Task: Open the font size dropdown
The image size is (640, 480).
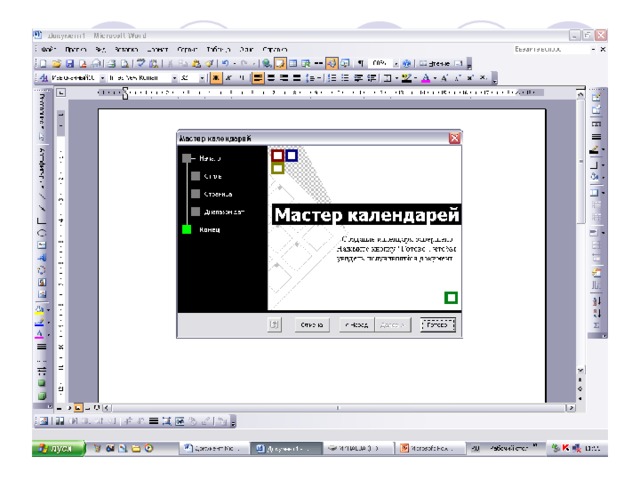Action: [x=200, y=76]
